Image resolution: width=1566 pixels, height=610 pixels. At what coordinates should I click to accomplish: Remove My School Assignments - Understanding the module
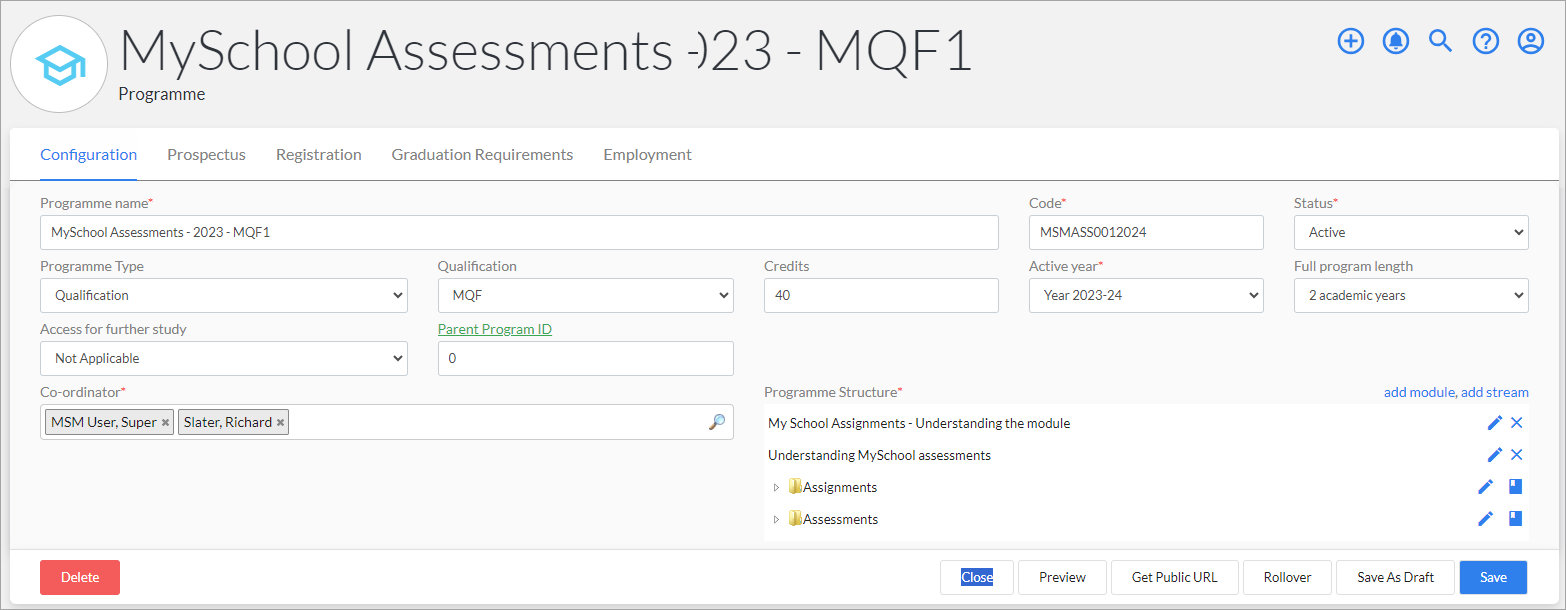point(1516,423)
